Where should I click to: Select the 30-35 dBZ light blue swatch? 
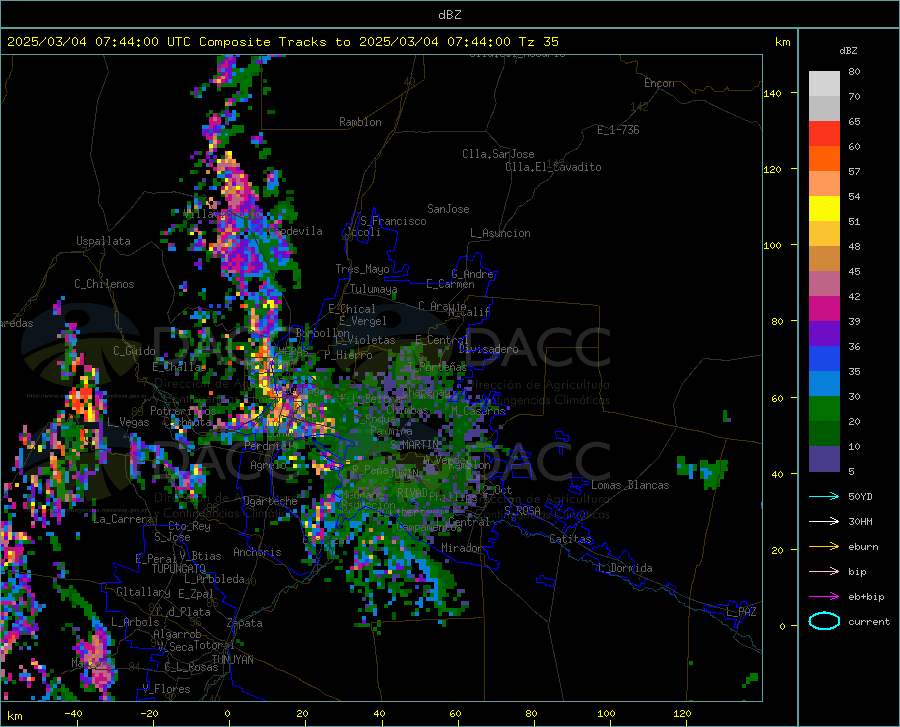pos(824,384)
